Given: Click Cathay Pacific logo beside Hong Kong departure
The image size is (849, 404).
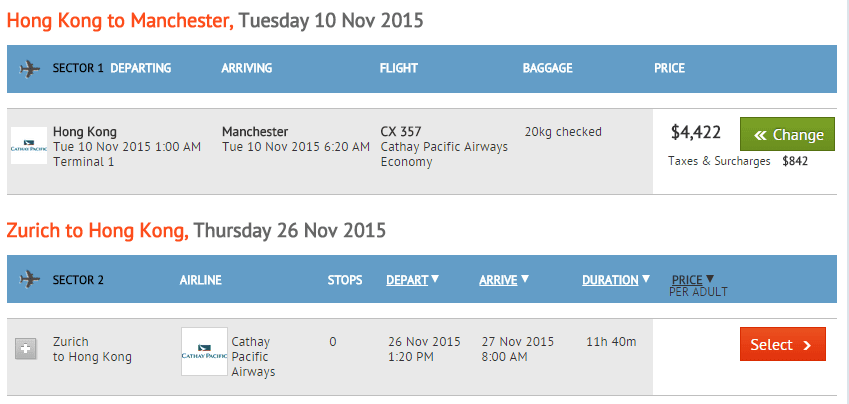Looking at the screenshot, I should pyautogui.click(x=28, y=146).
